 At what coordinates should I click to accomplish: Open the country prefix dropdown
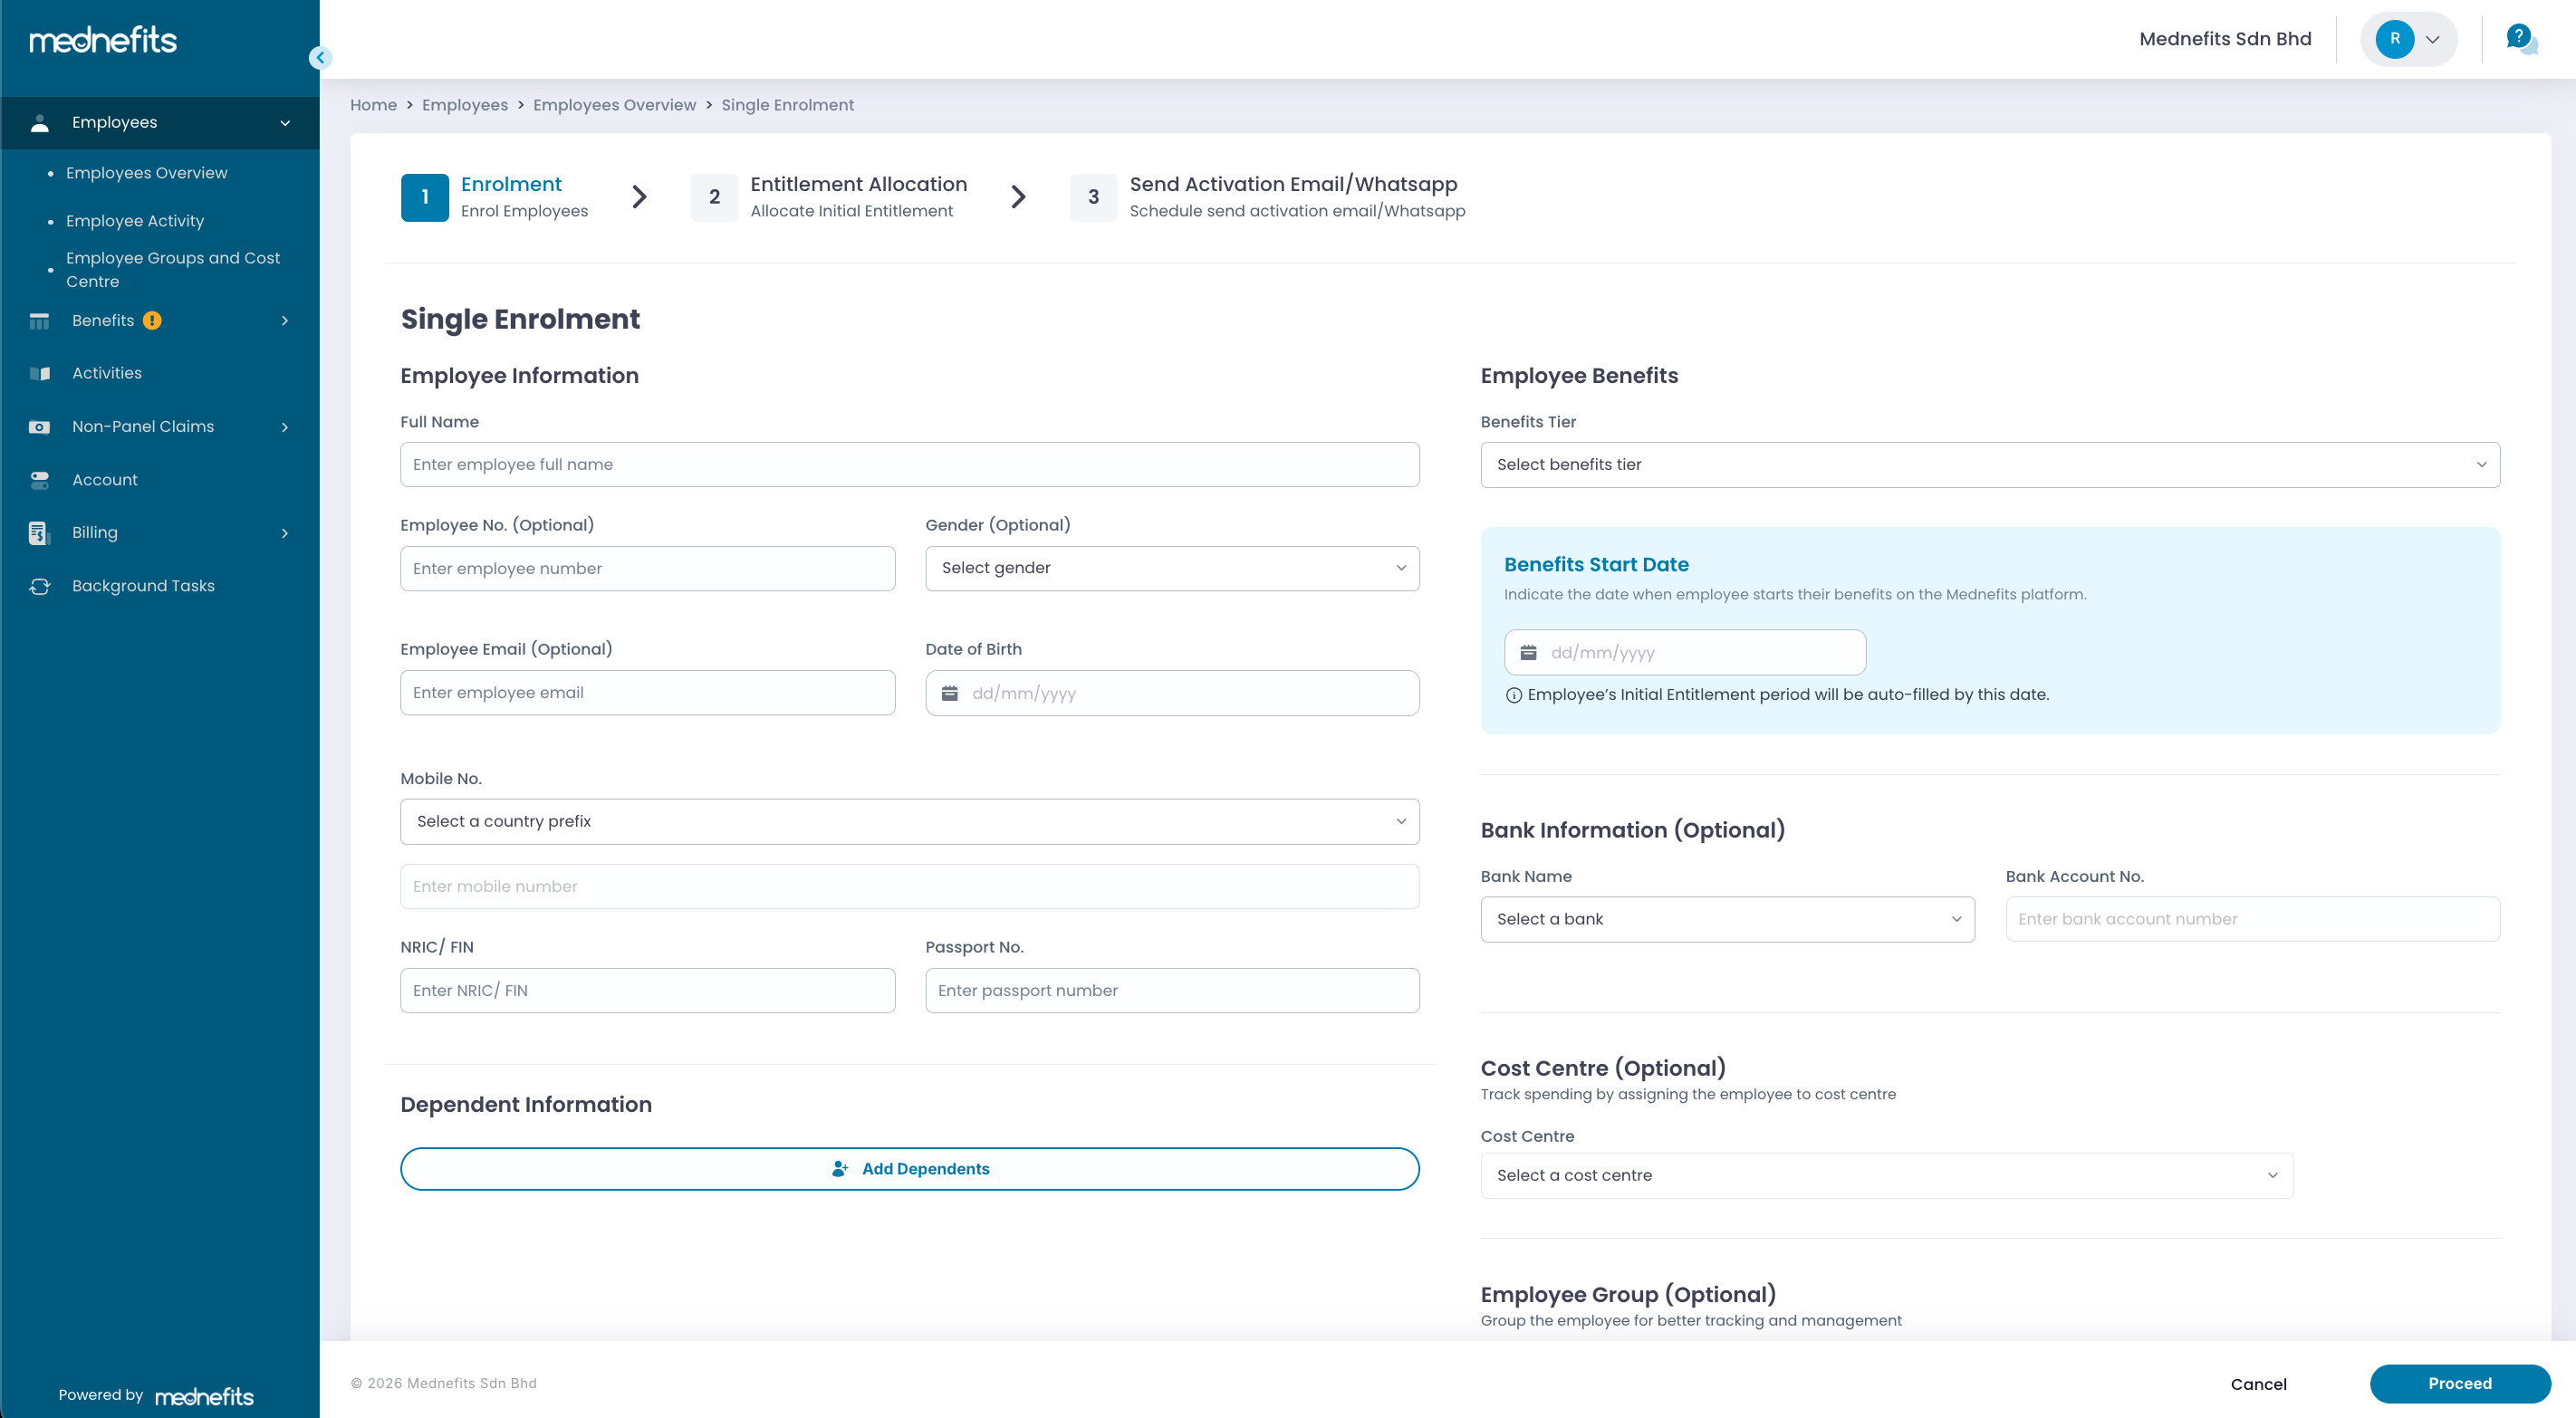tap(909, 821)
